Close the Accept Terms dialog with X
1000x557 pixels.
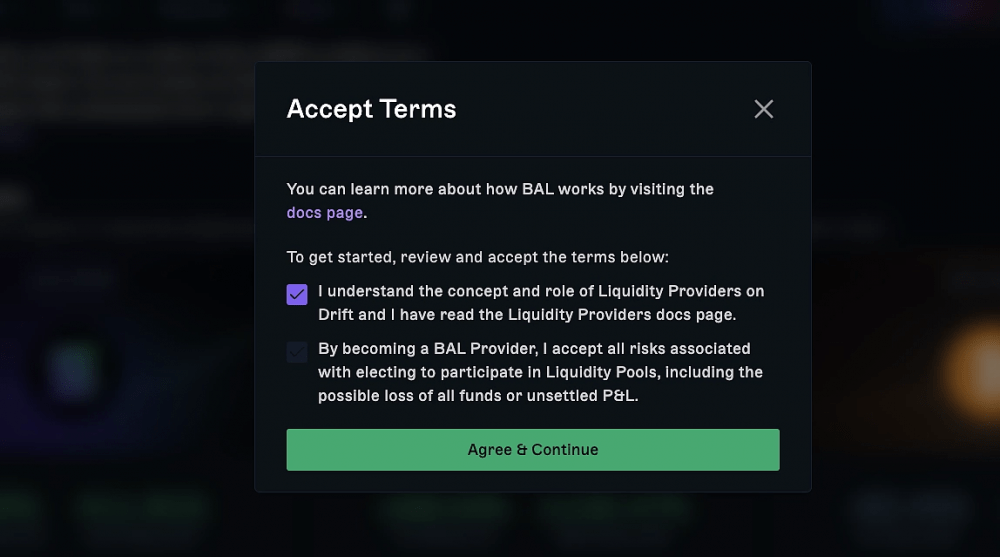tap(763, 109)
